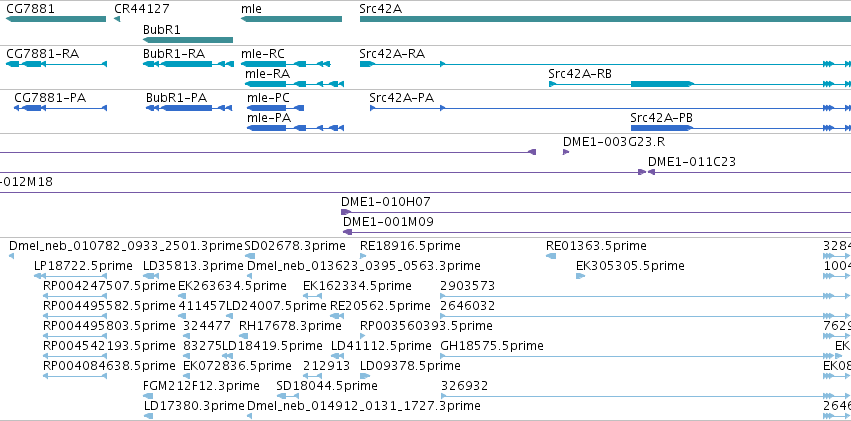Viewport: 851px width, 421px height.
Task: Select the FGM212F12.3prime EST
Action: 148,397
